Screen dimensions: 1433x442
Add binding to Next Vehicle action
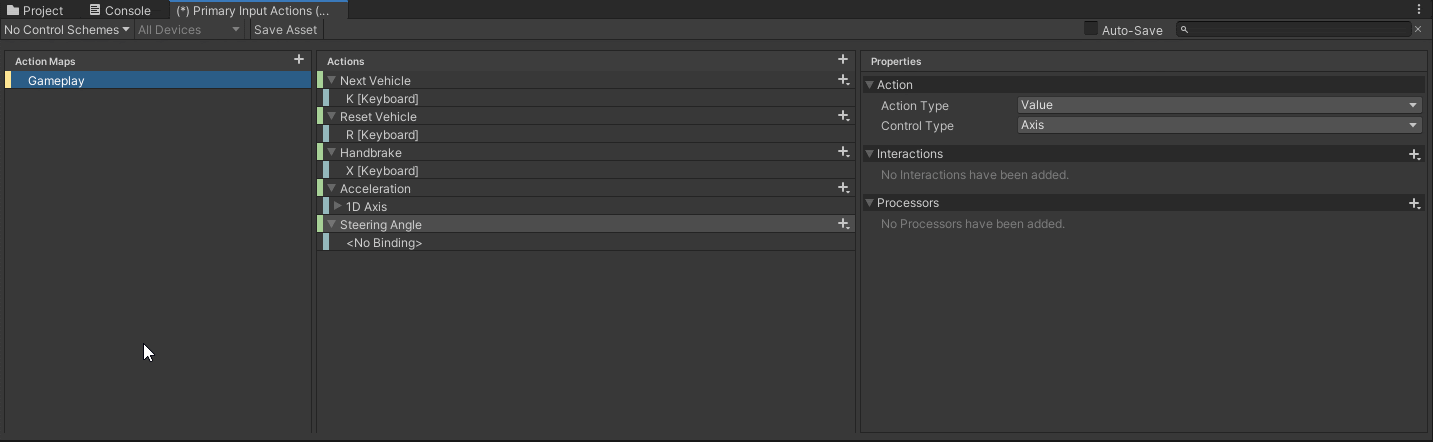click(x=843, y=80)
